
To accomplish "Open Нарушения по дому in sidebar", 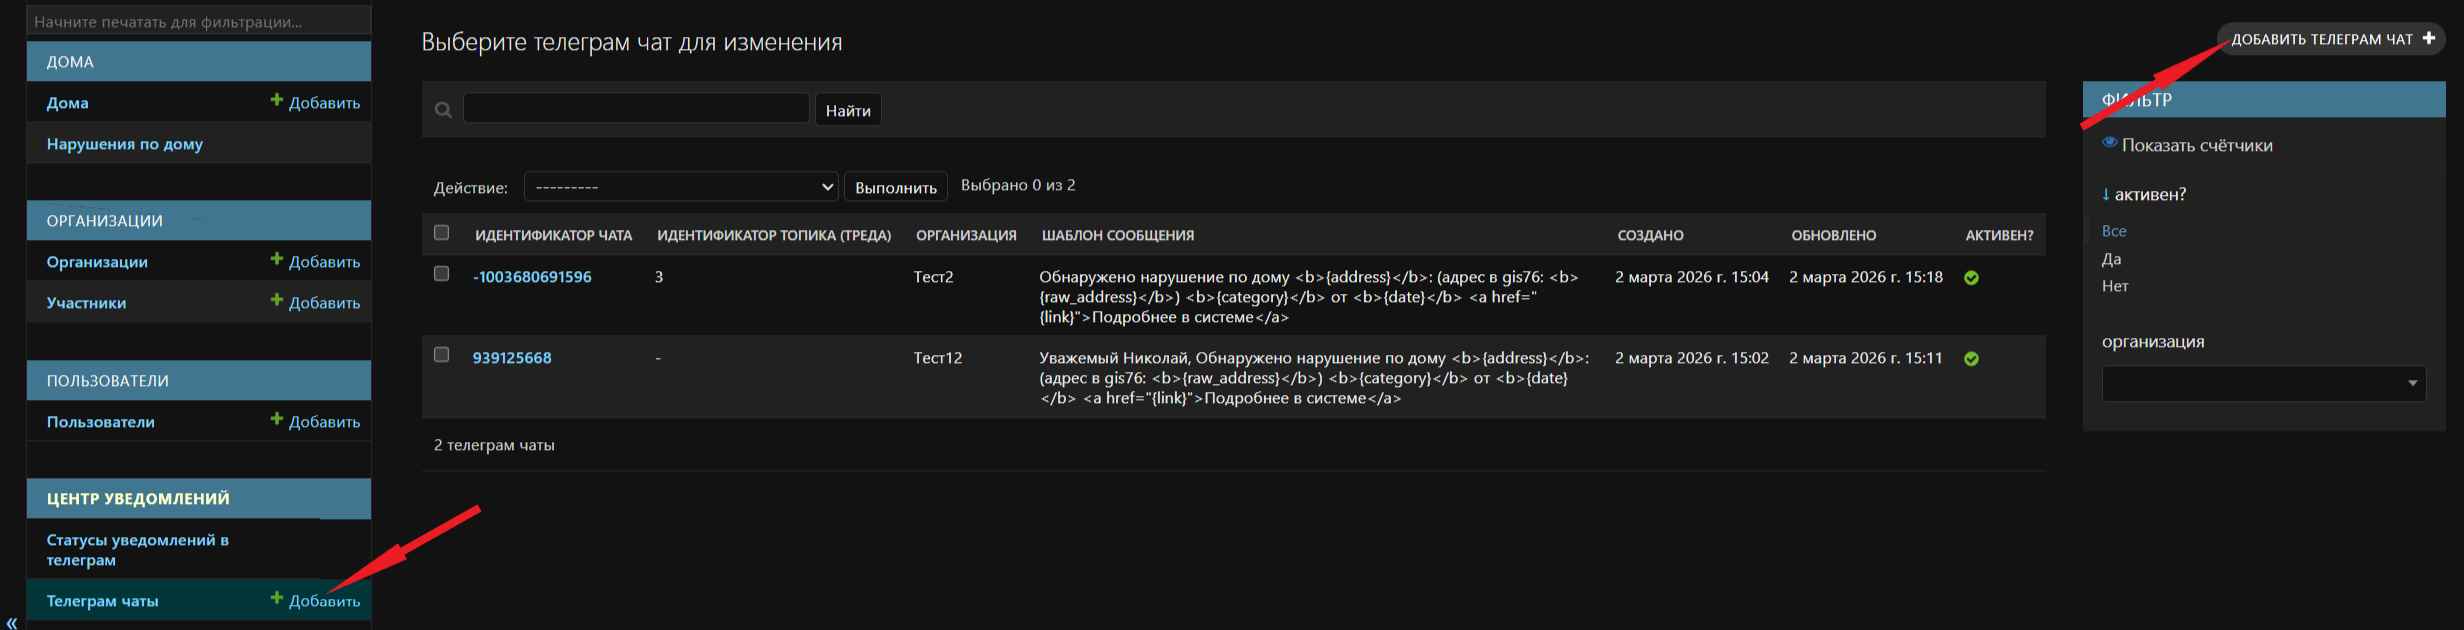I will pos(124,144).
